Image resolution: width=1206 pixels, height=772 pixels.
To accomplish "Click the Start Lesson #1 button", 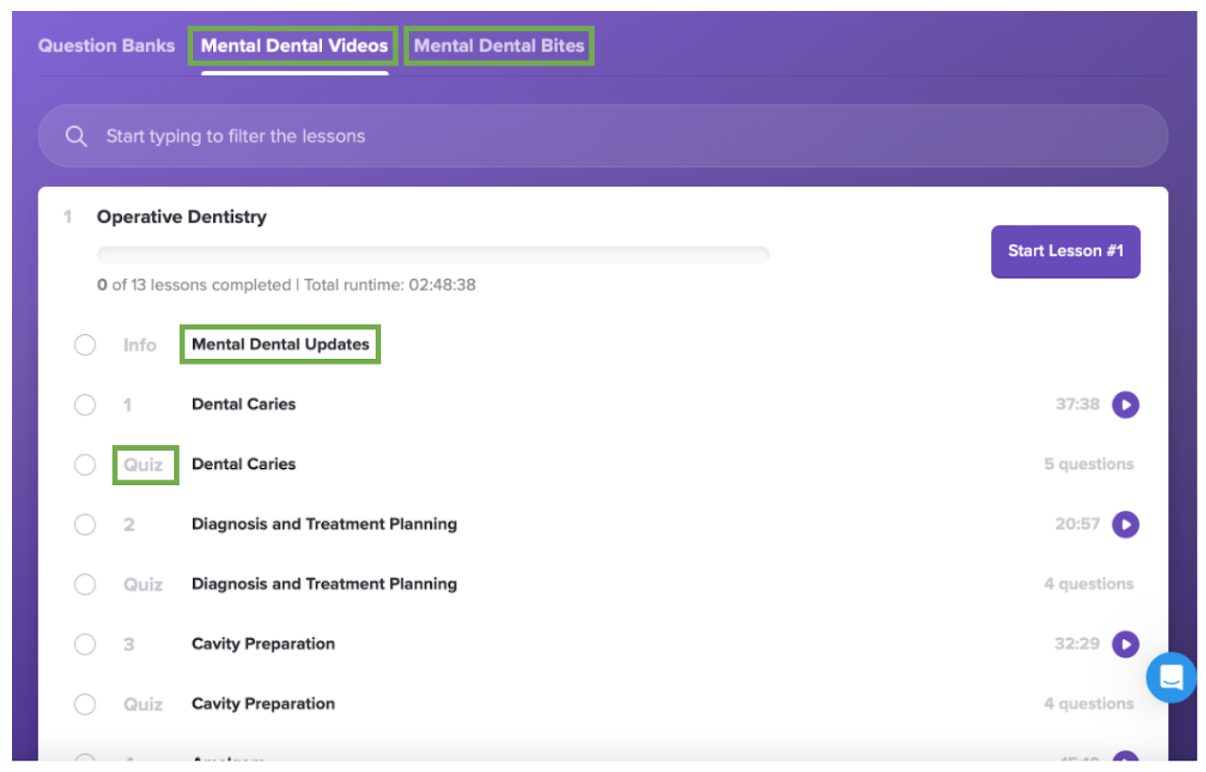I will point(1065,251).
